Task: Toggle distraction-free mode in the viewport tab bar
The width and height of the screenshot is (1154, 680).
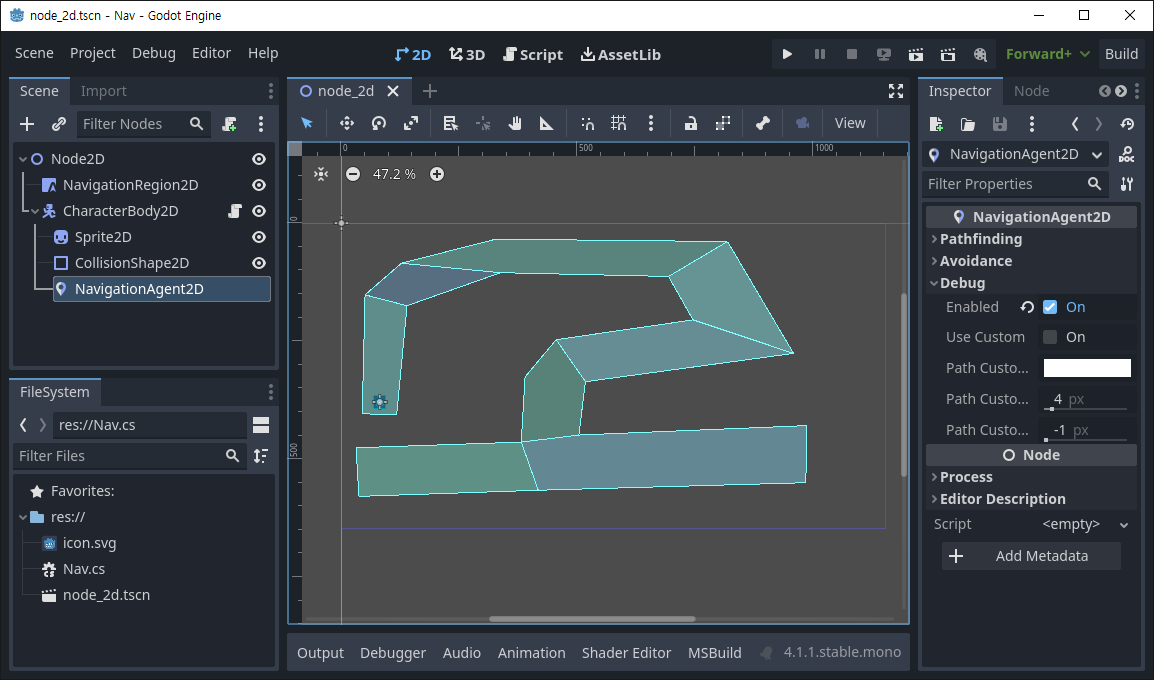Action: [896, 91]
